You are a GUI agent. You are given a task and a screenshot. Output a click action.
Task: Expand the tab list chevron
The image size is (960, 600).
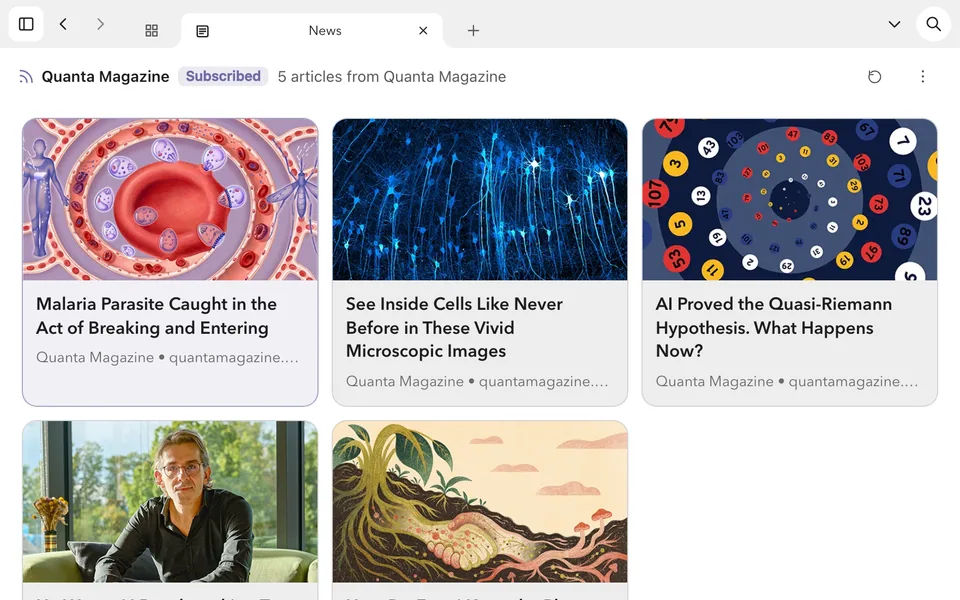coord(894,24)
